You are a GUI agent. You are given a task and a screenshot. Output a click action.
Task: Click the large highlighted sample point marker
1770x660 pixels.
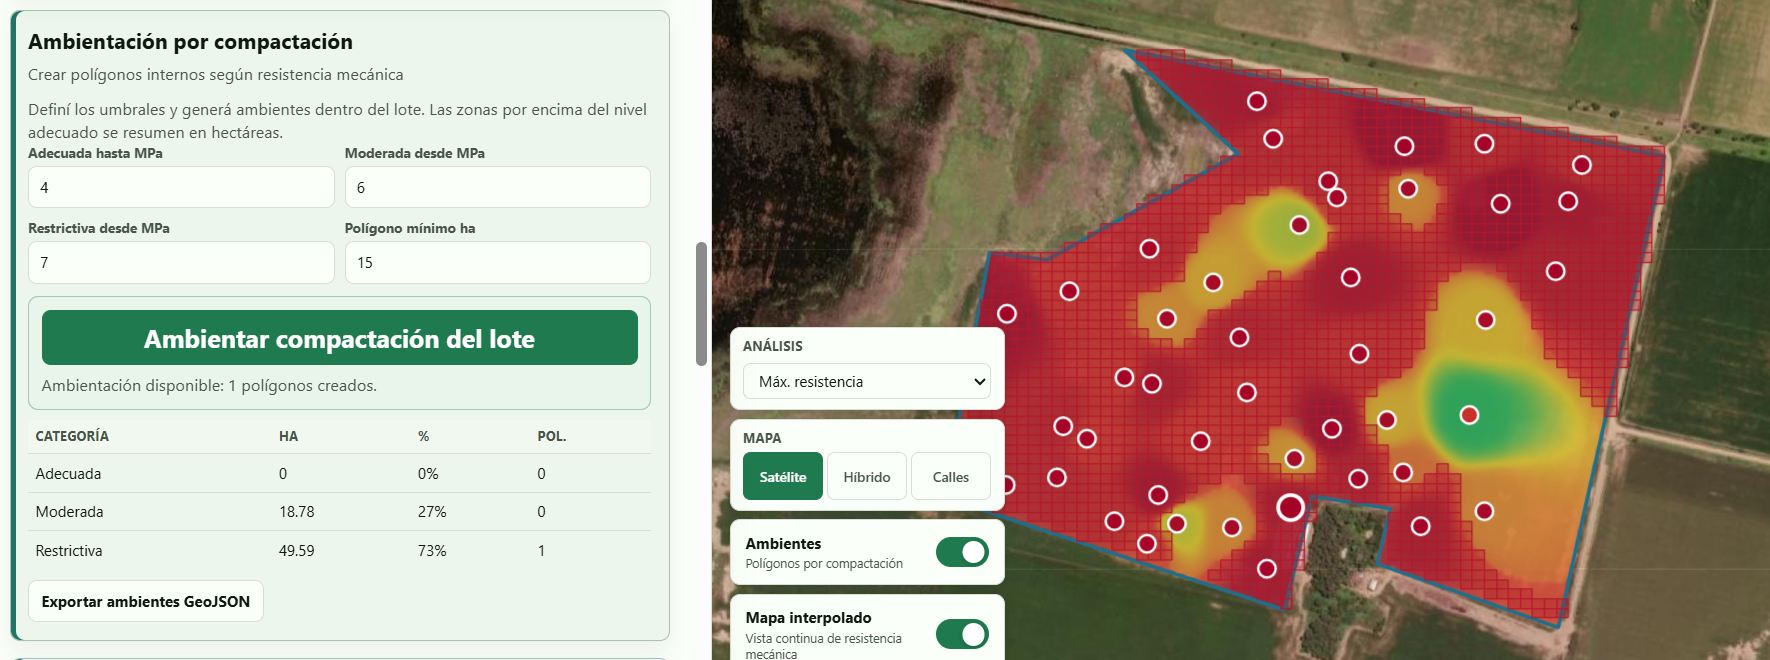click(x=1290, y=508)
